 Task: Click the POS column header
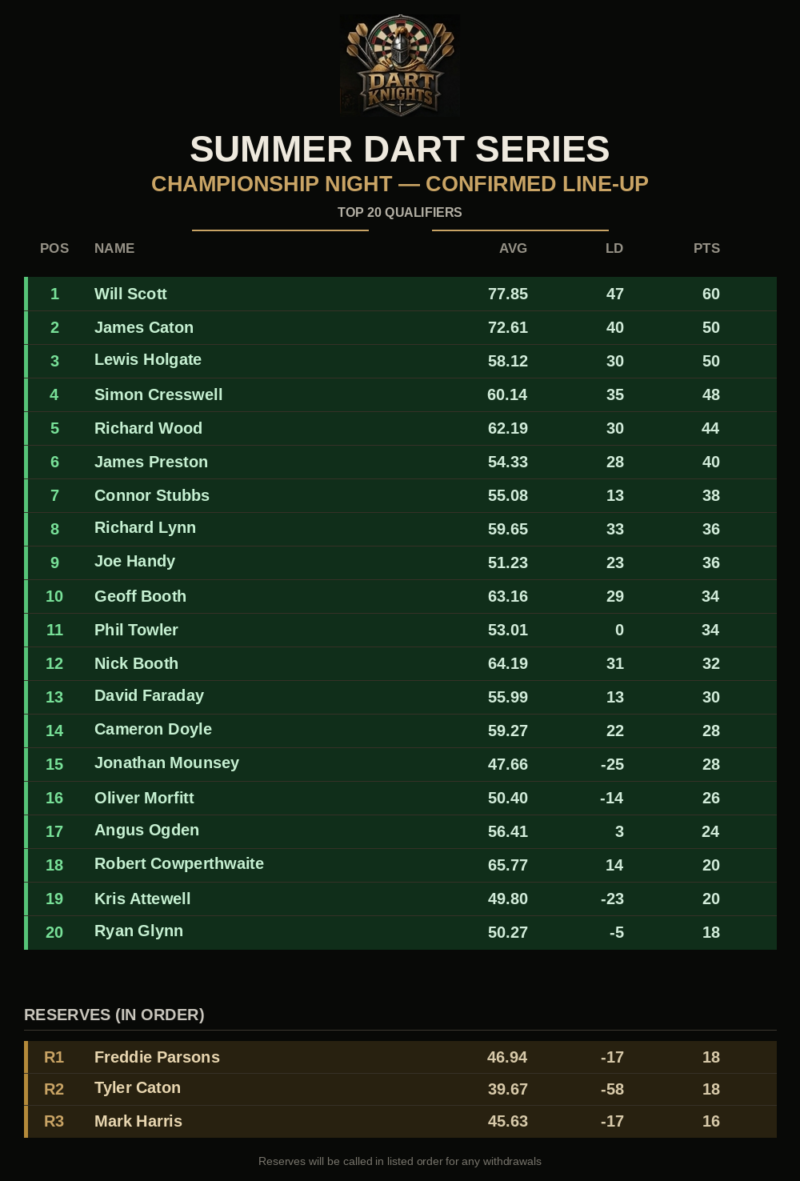(x=54, y=249)
